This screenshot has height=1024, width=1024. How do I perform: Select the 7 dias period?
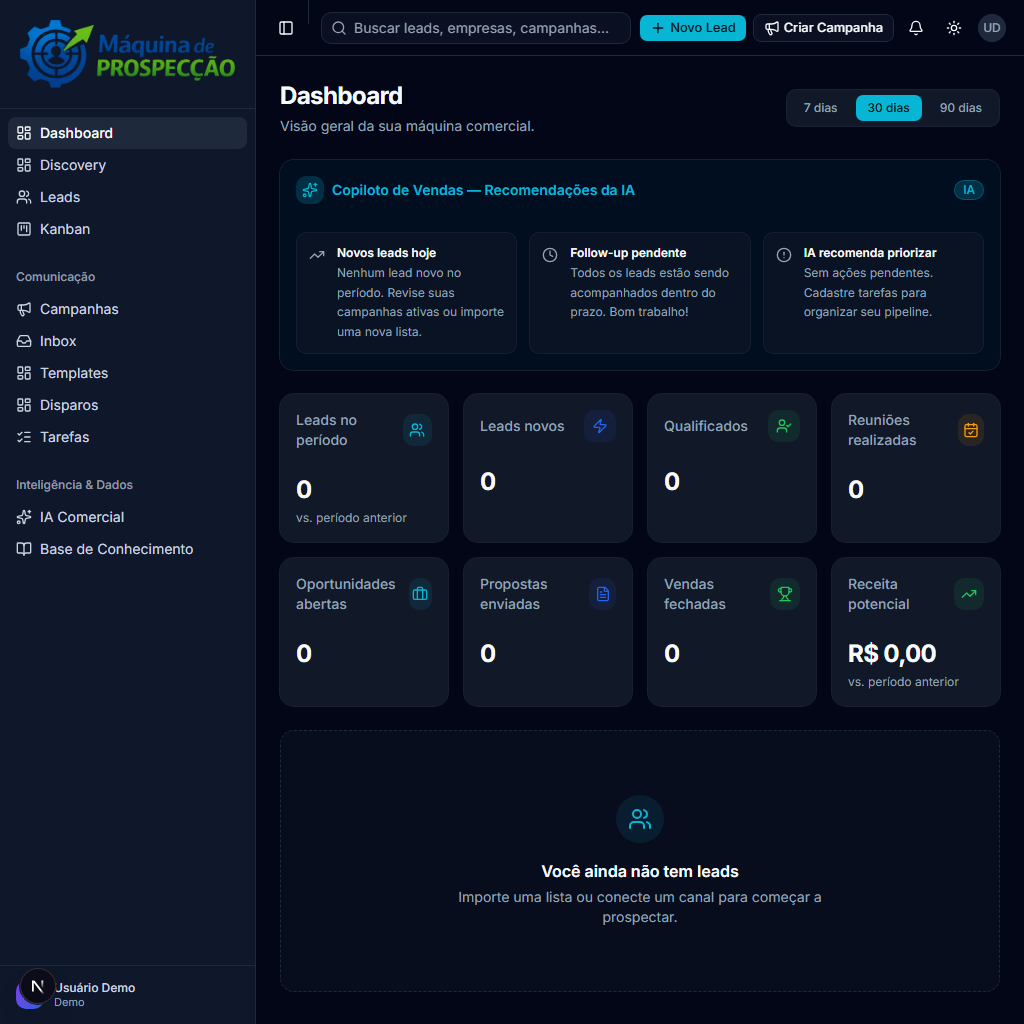[x=820, y=108]
